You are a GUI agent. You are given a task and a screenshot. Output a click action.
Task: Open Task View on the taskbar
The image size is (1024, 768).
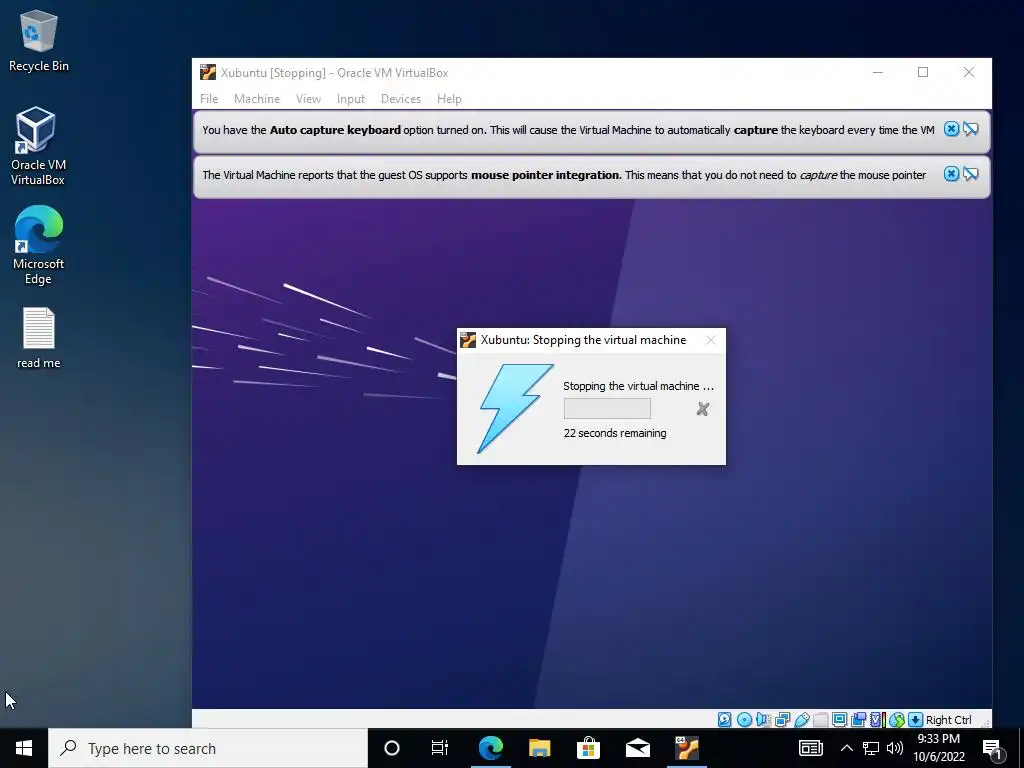click(x=440, y=748)
